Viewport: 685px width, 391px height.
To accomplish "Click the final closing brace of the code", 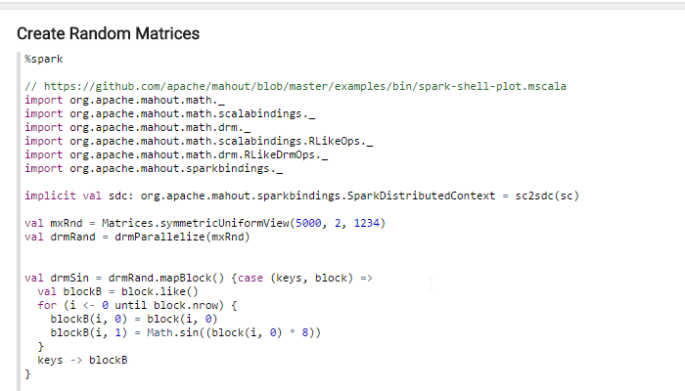I will point(28,374).
